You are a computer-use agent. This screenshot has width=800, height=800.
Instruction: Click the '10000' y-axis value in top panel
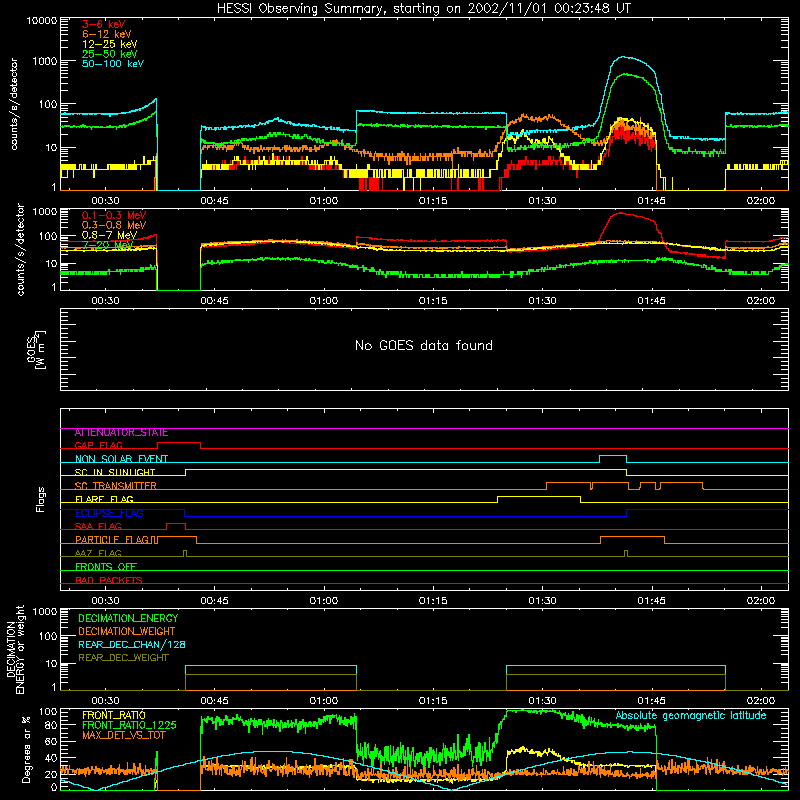42,21
